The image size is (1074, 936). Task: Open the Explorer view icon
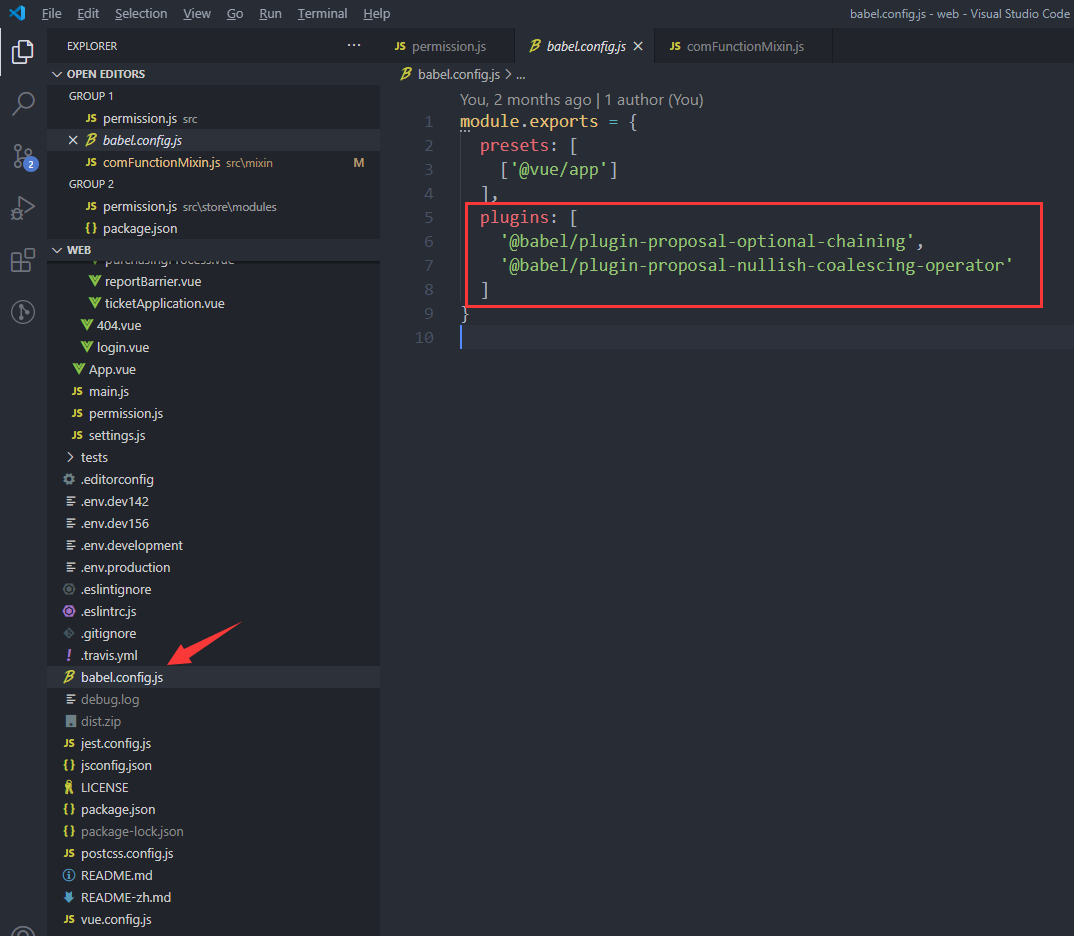[x=23, y=52]
